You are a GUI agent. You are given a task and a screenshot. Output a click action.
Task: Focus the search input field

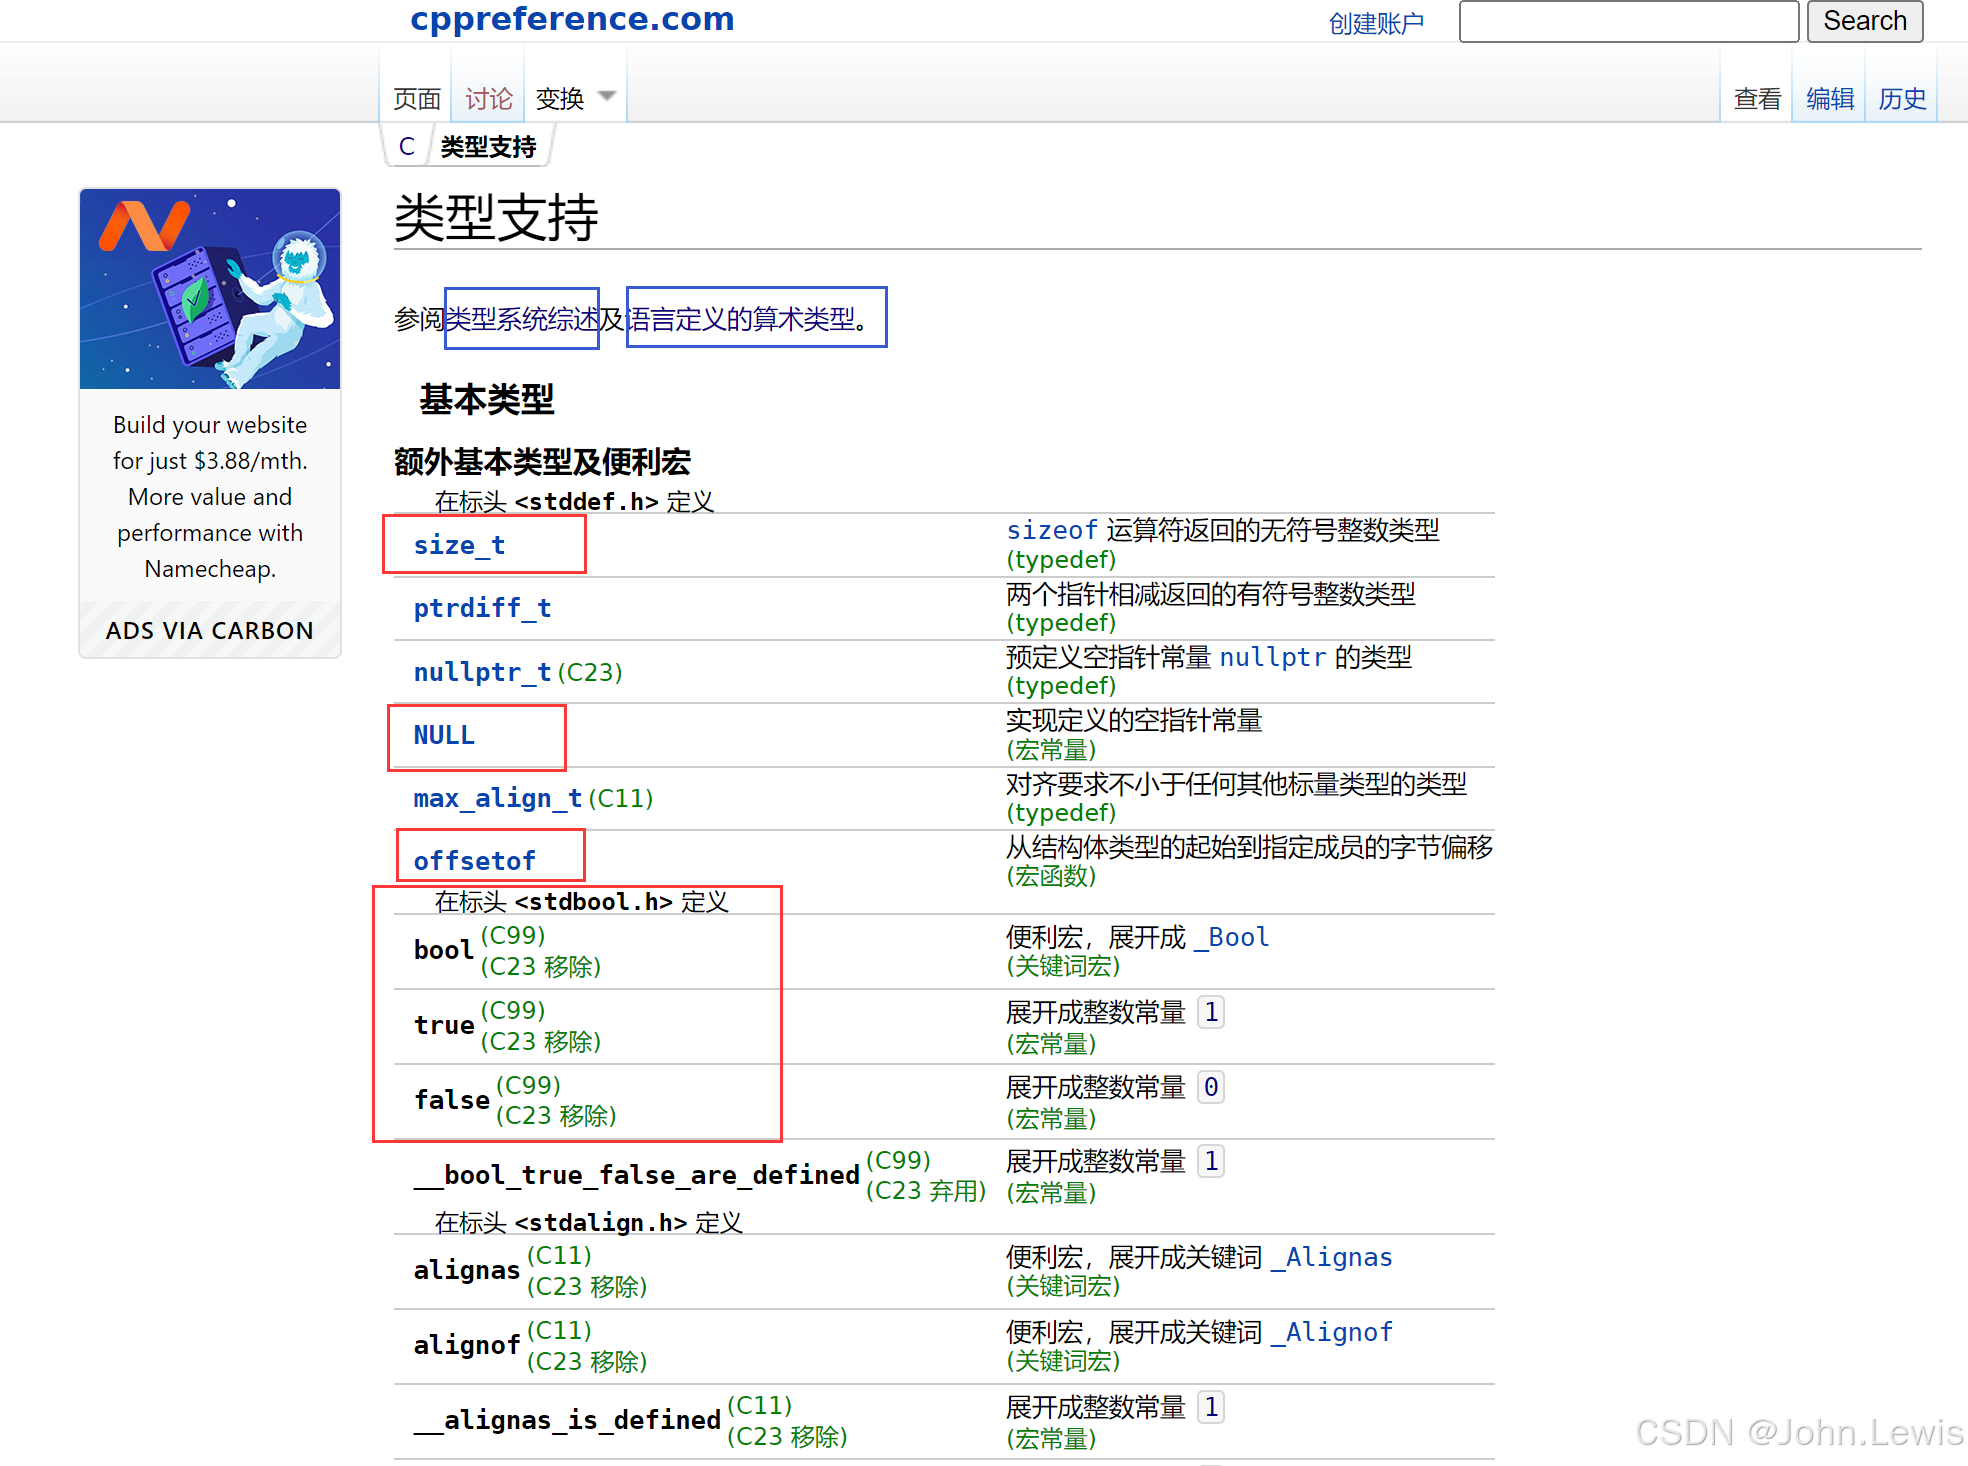[1628, 22]
